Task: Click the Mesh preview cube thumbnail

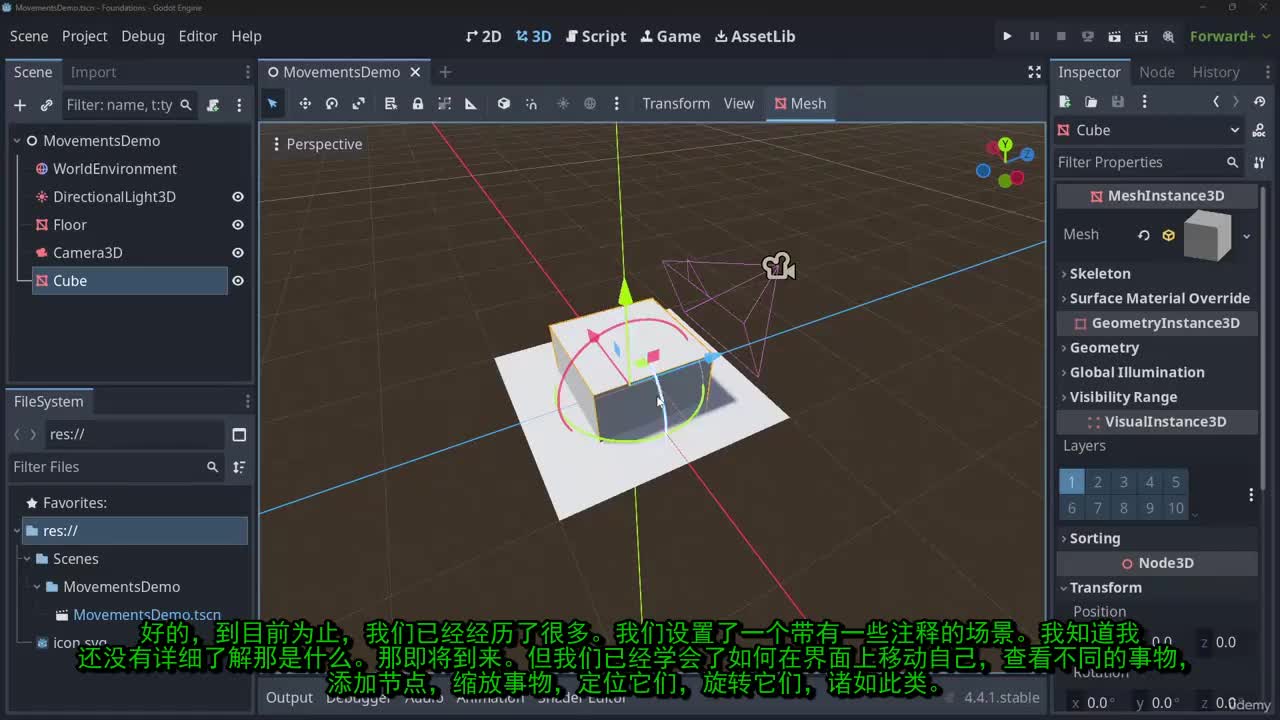Action: (1208, 235)
